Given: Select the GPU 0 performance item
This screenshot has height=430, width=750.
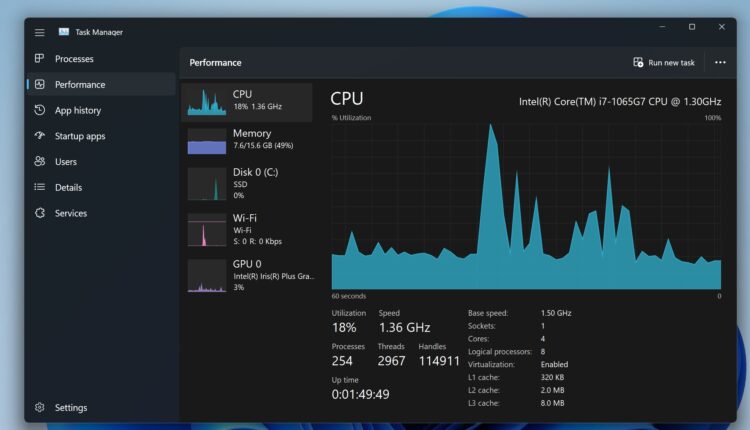Looking at the screenshot, I should (246, 275).
